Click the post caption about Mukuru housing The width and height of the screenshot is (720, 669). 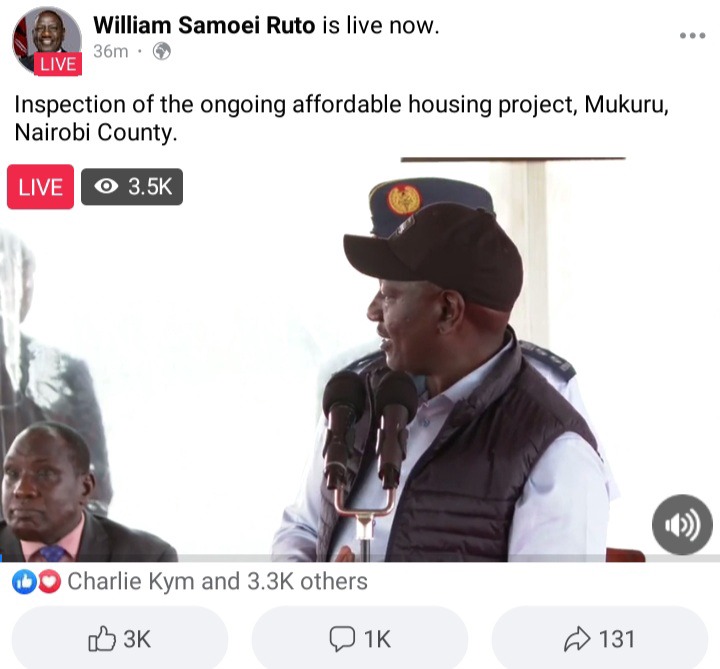[342, 118]
